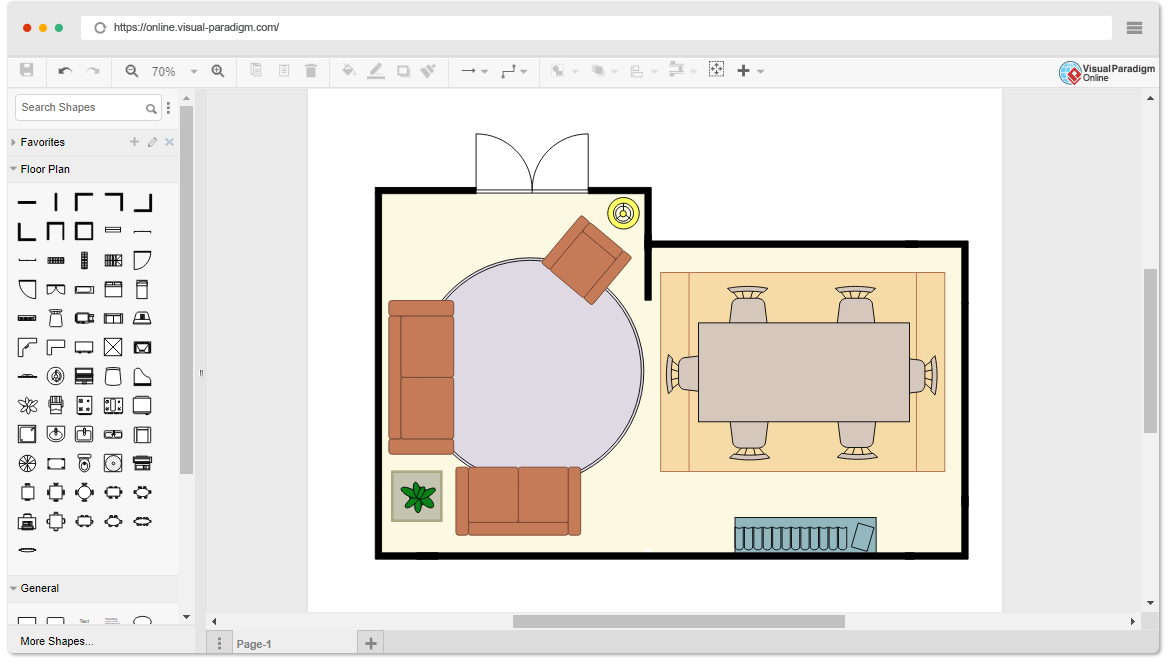Select the angled armchair on canvas

(x=587, y=260)
